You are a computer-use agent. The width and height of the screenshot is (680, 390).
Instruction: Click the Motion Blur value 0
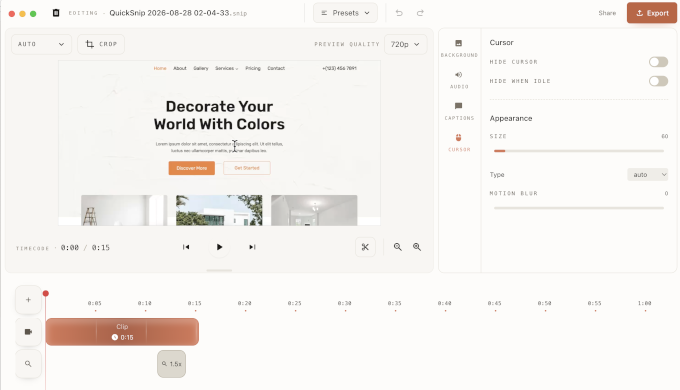(666, 193)
